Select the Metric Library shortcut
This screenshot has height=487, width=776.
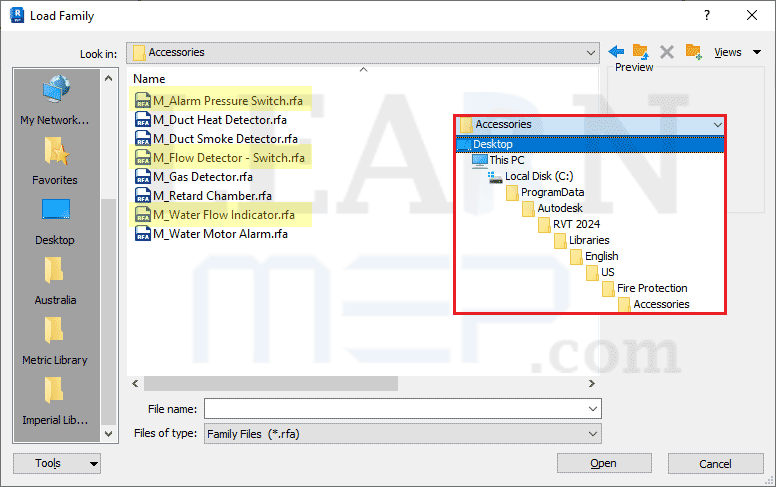coord(55,340)
